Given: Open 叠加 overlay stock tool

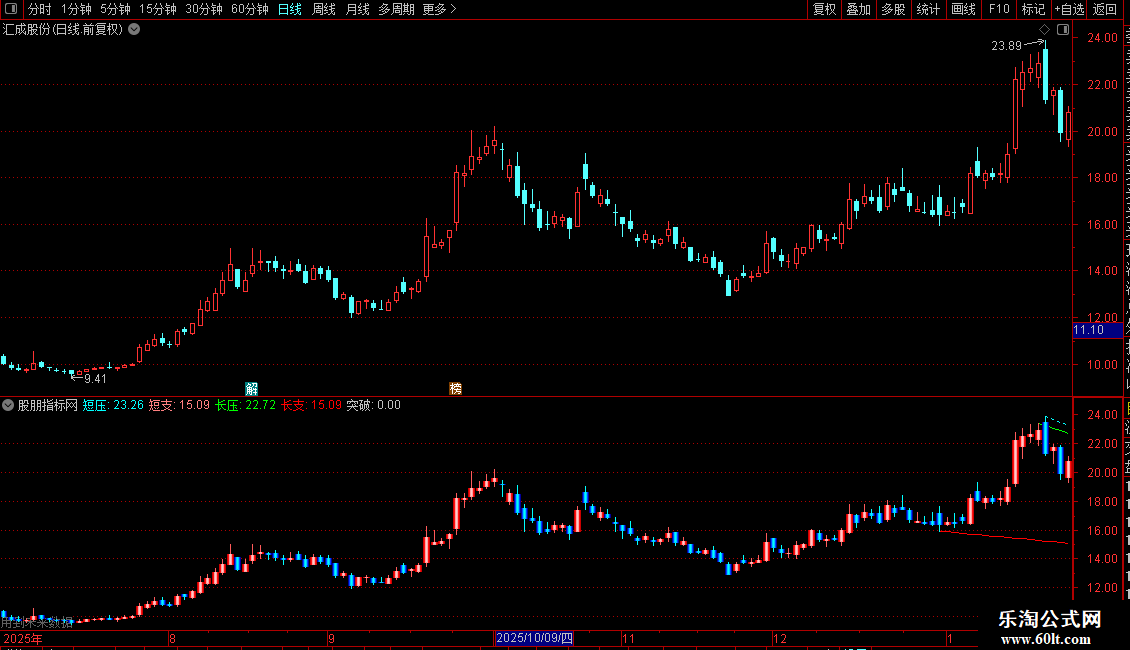Looking at the screenshot, I should (859, 9).
